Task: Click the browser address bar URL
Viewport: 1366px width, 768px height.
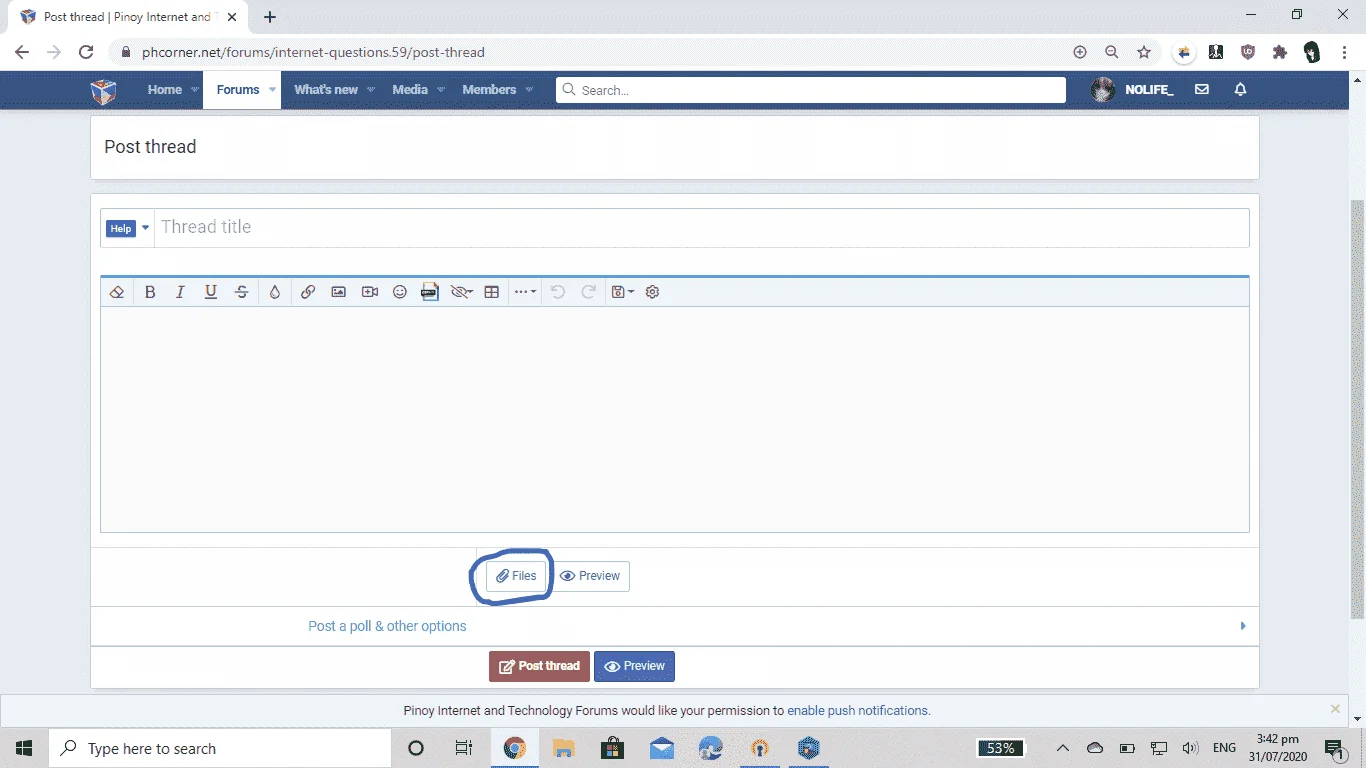Action: click(x=313, y=52)
